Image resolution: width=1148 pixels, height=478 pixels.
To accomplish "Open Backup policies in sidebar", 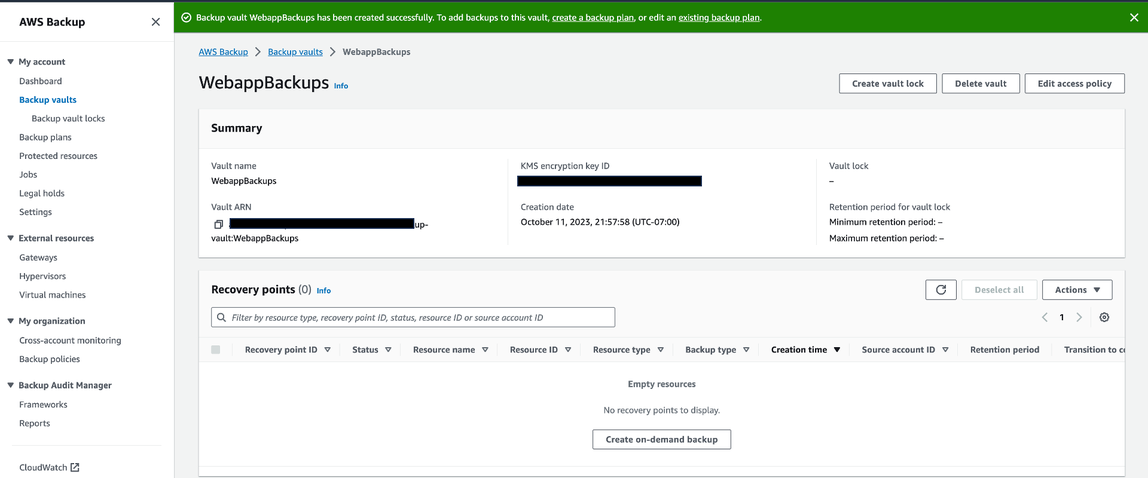I will (x=50, y=359).
